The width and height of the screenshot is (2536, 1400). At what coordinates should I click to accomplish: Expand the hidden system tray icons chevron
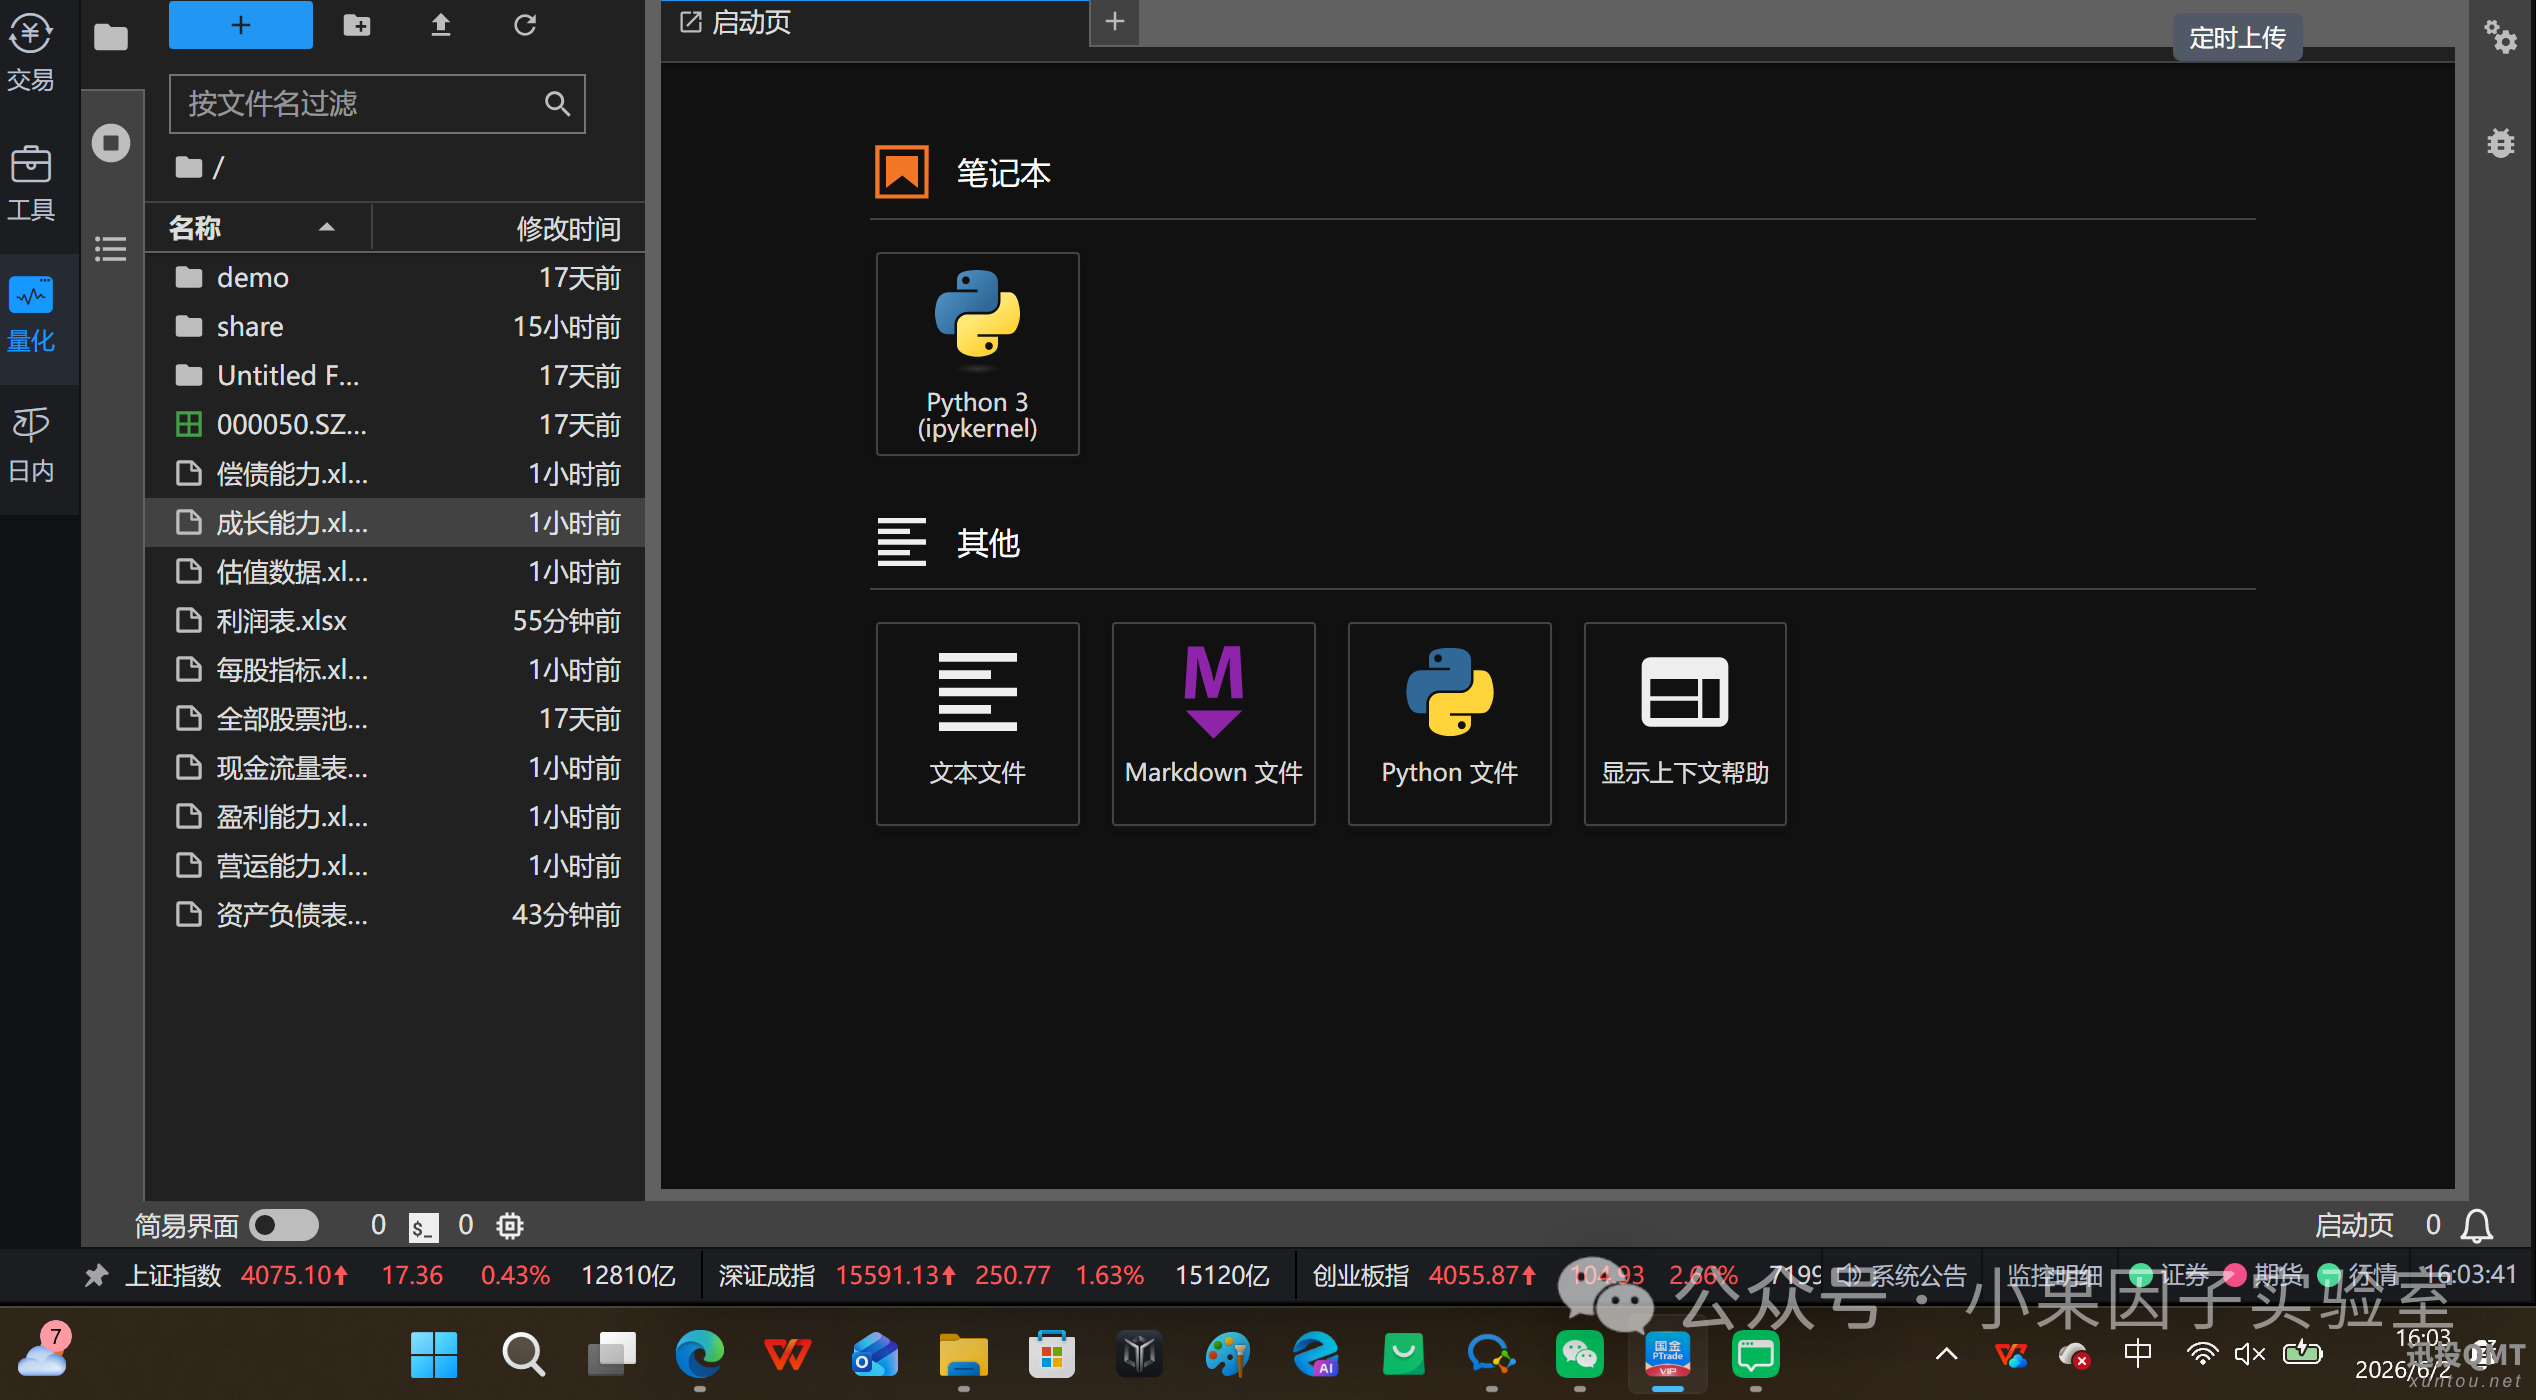coord(1946,1355)
